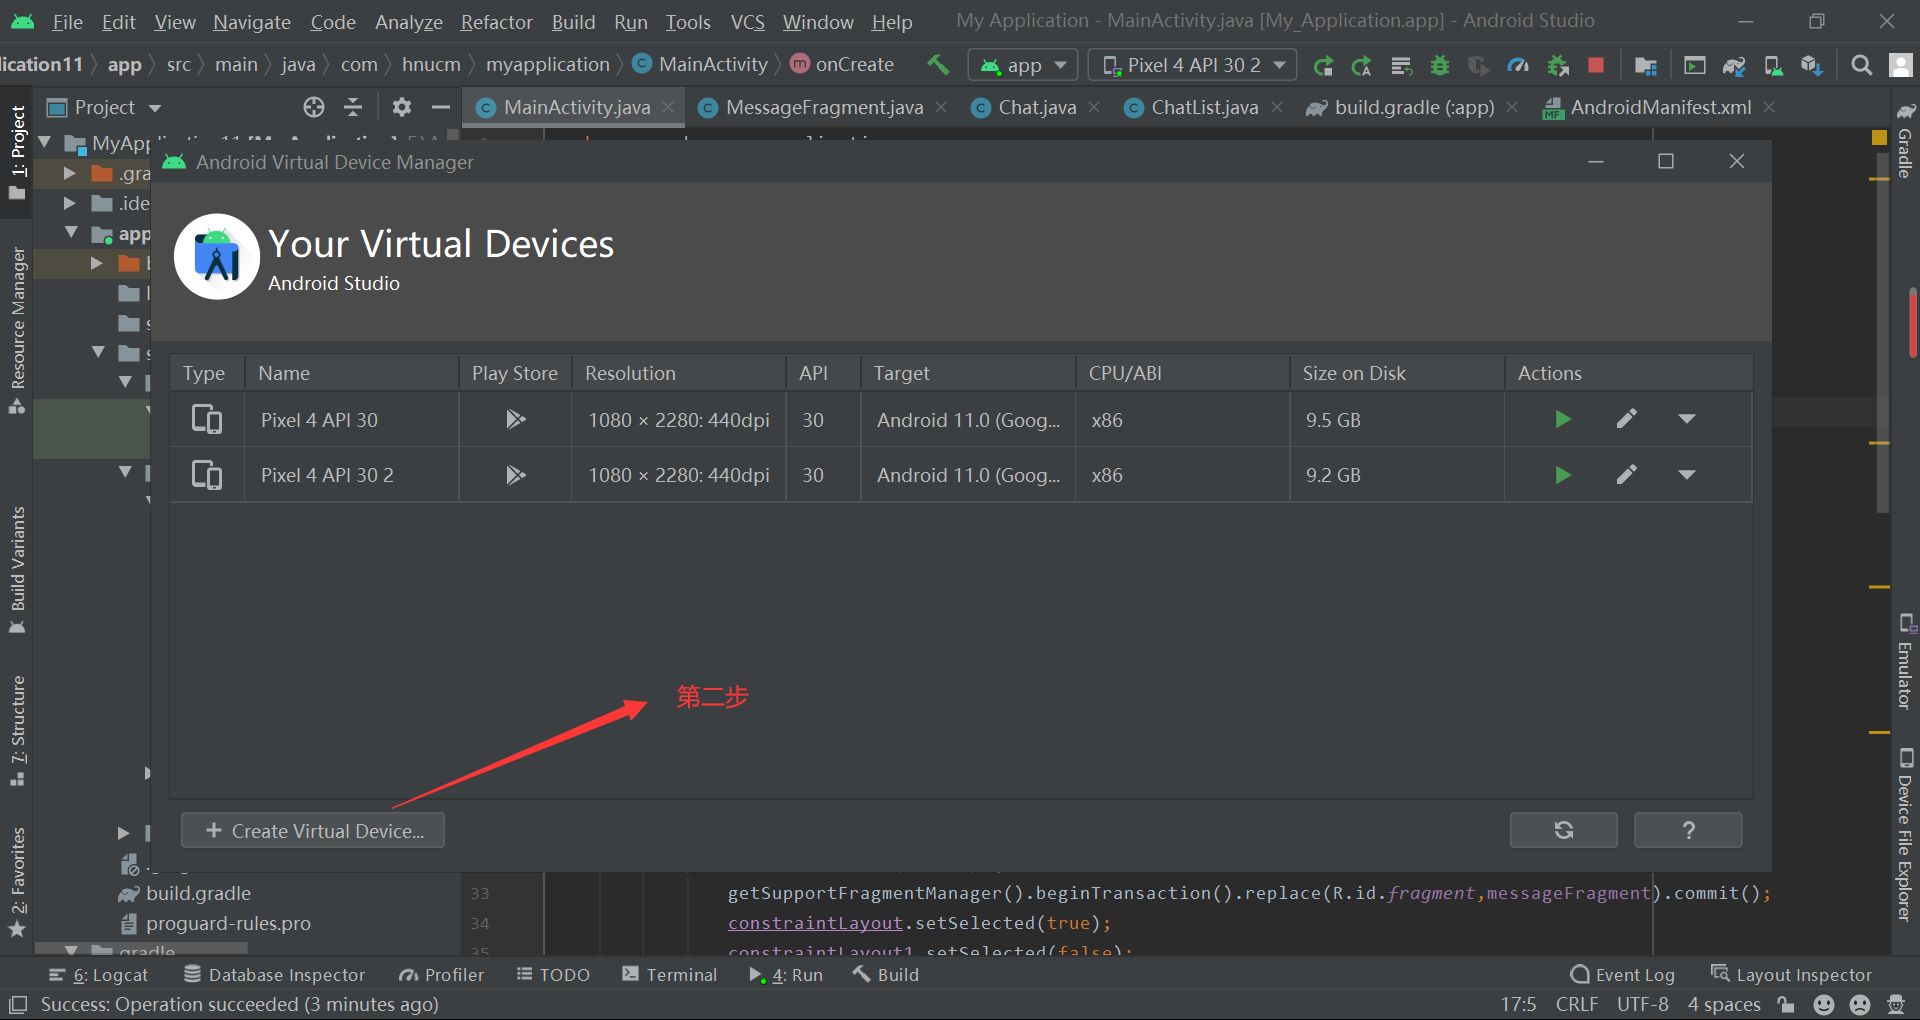Viewport: 1920px width, 1020px height.
Task: Toggle the Layout Inspector window
Action: (1791, 975)
